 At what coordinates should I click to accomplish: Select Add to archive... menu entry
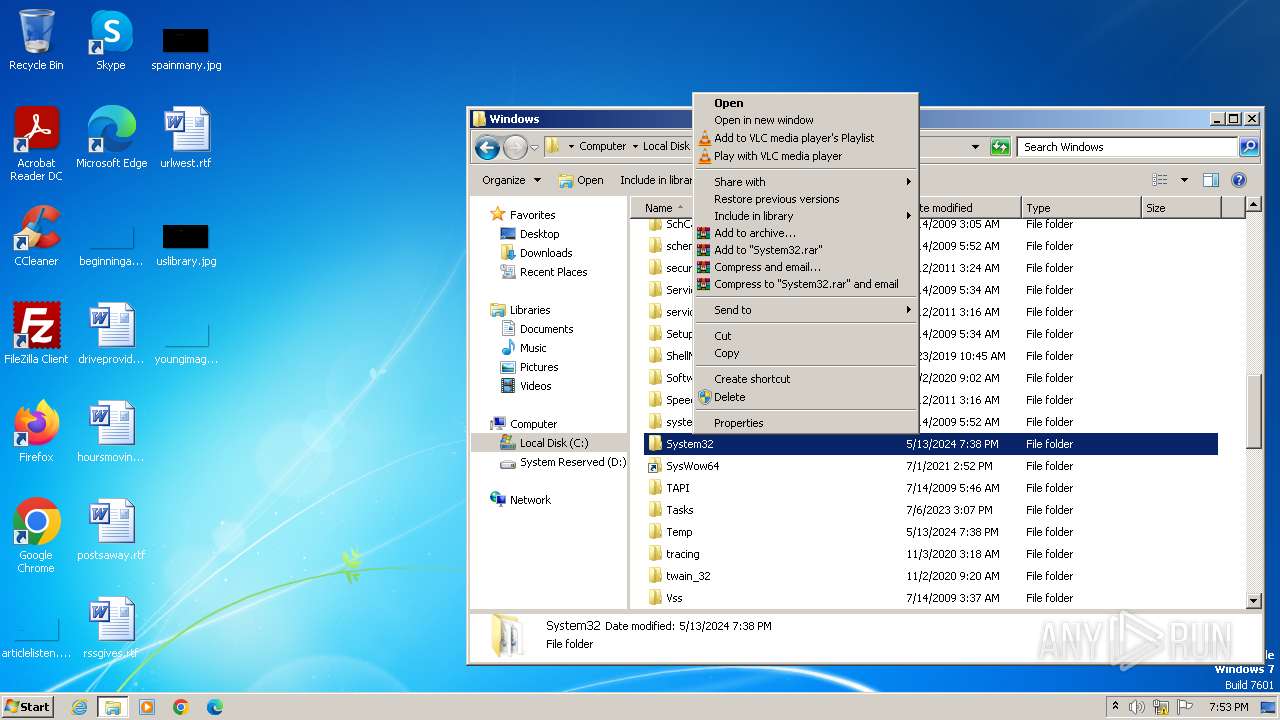point(755,233)
